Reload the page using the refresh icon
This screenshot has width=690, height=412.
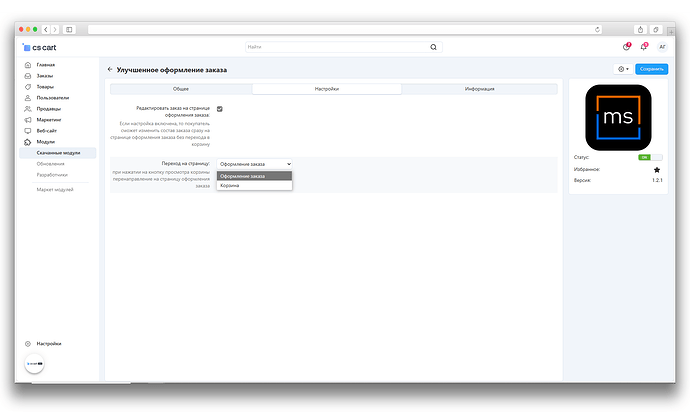(597, 29)
